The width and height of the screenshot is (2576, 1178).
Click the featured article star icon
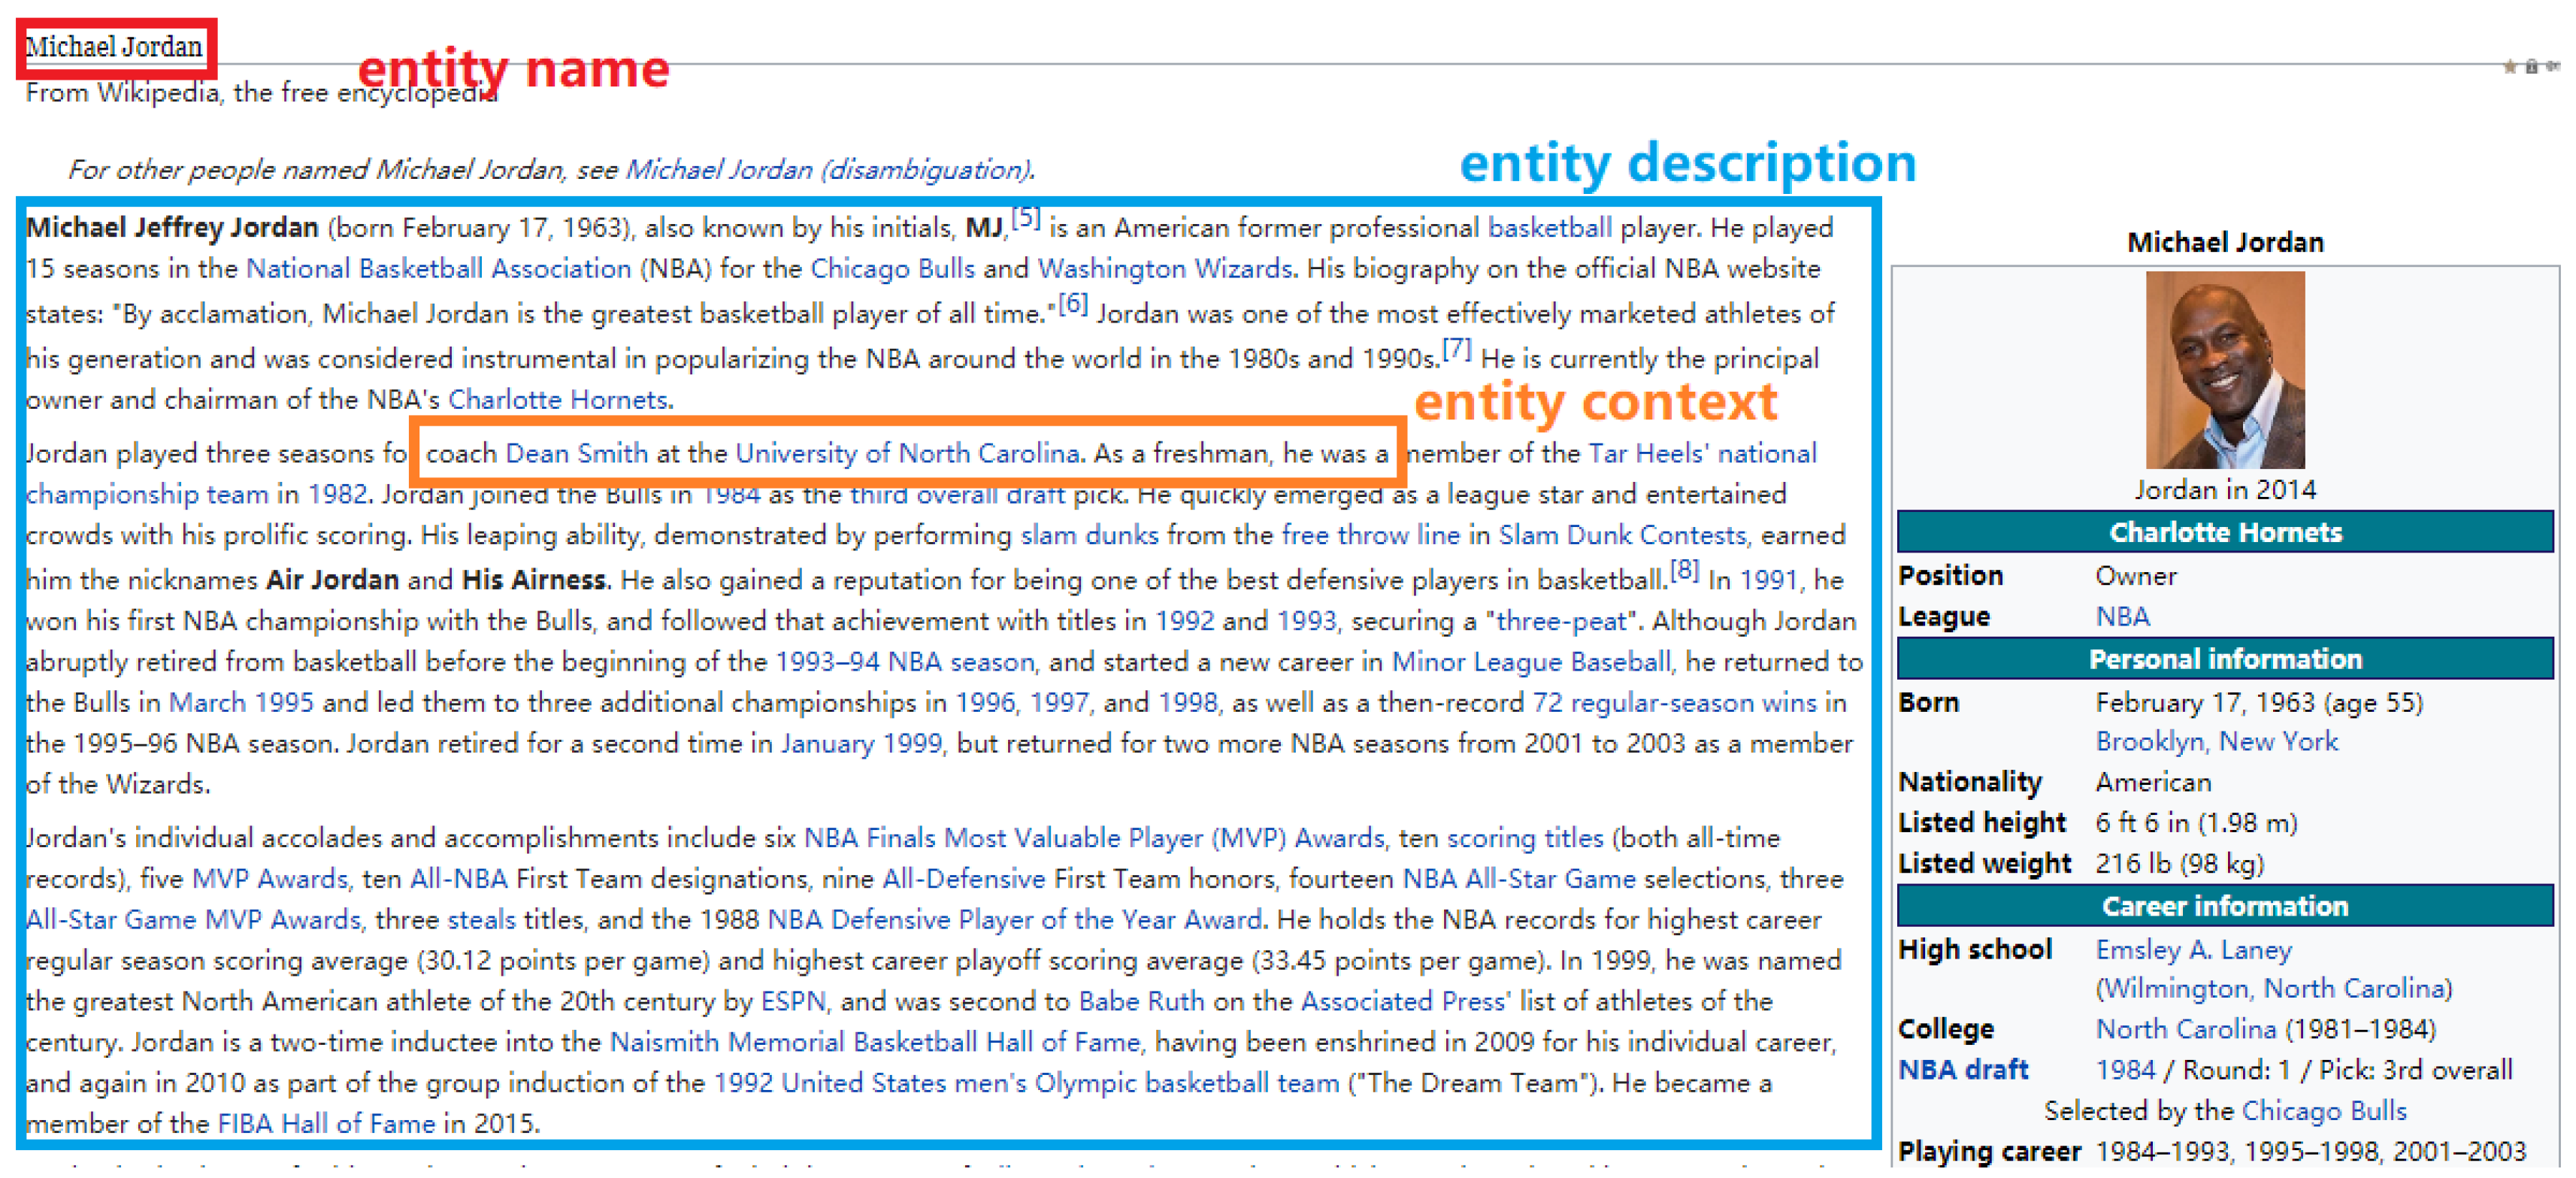(x=2509, y=67)
